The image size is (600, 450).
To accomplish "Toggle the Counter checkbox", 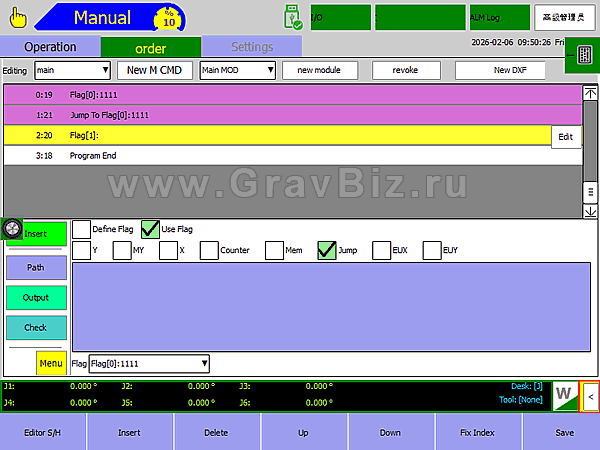I will coord(209,251).
